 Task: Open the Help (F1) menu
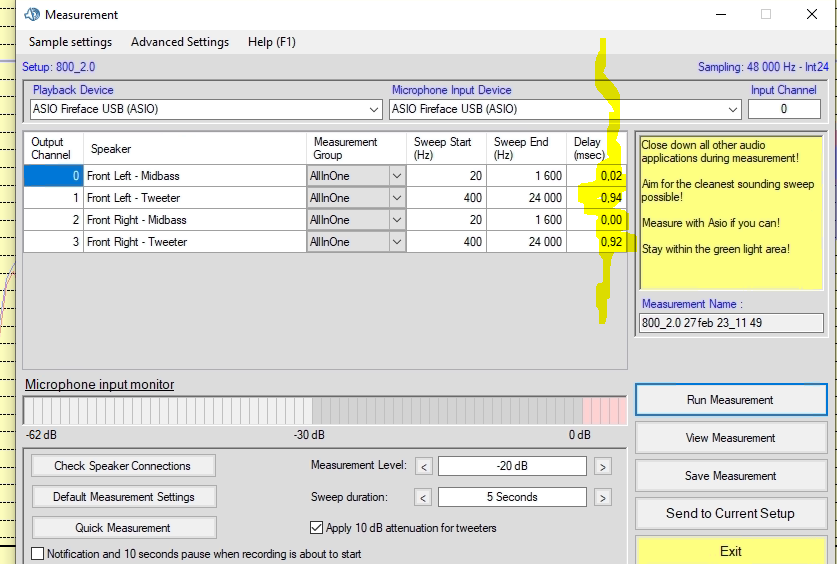272,42
